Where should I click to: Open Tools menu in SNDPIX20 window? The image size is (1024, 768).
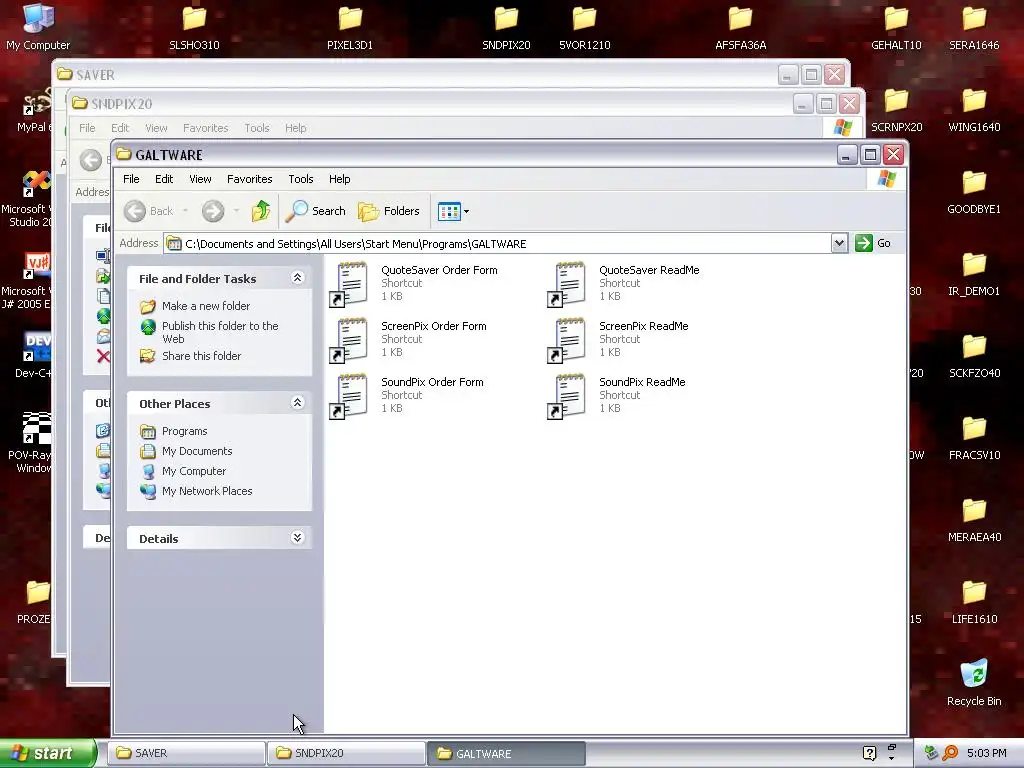point(257,128)
